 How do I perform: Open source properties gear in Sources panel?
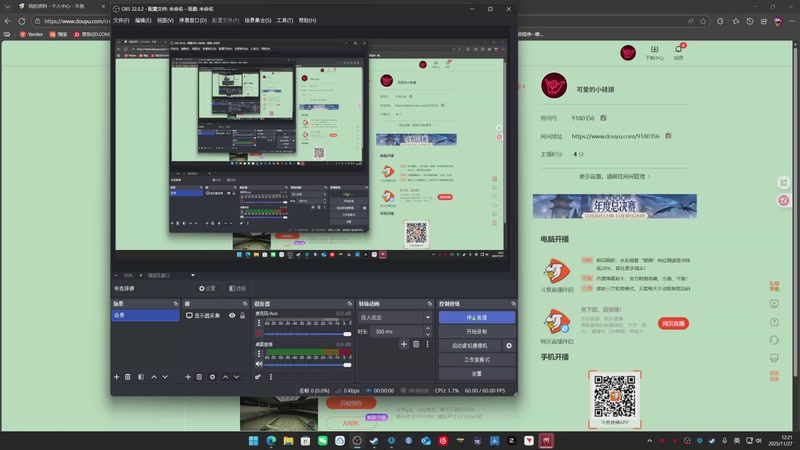pyautogui.click(x=212, y=377)
